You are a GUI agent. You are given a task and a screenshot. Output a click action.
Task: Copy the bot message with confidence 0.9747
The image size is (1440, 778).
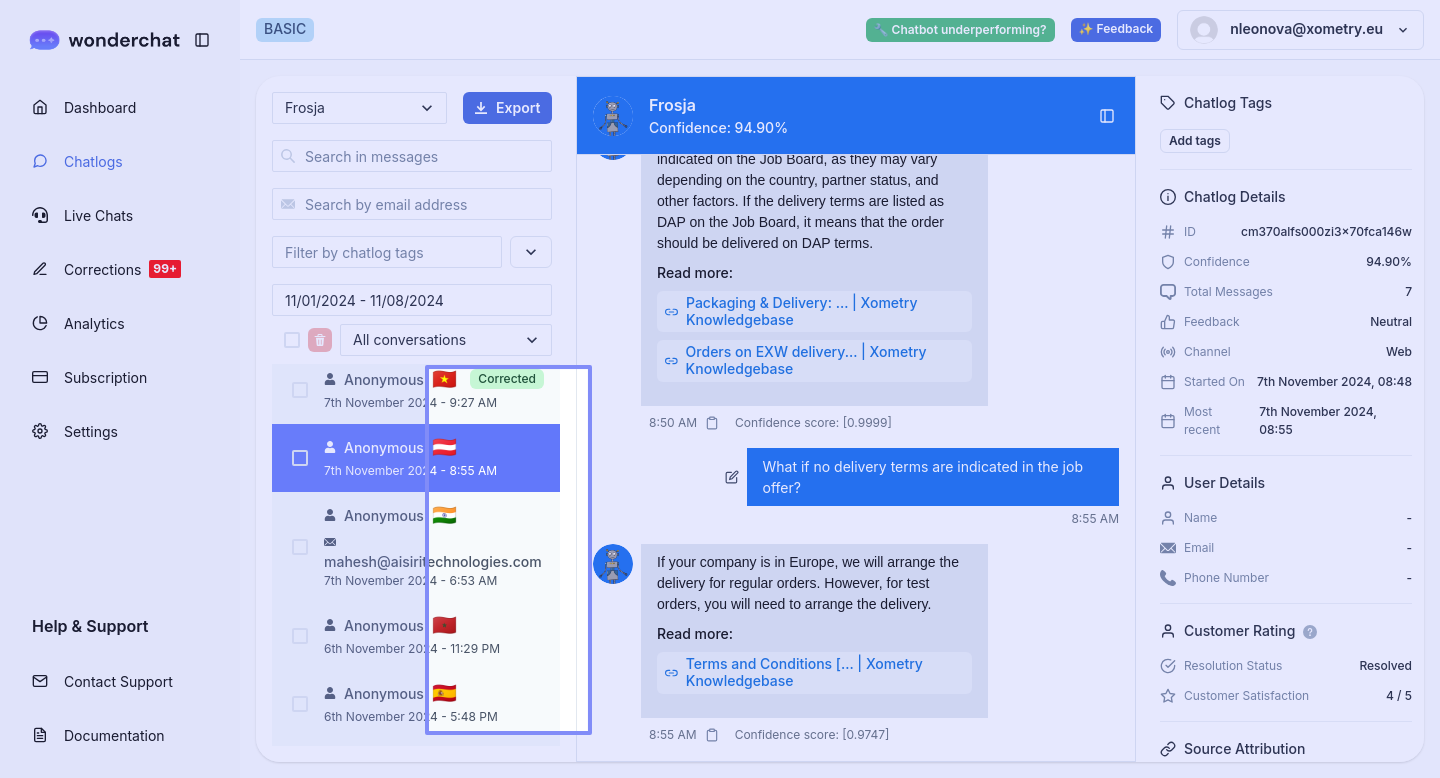(712, 735)
